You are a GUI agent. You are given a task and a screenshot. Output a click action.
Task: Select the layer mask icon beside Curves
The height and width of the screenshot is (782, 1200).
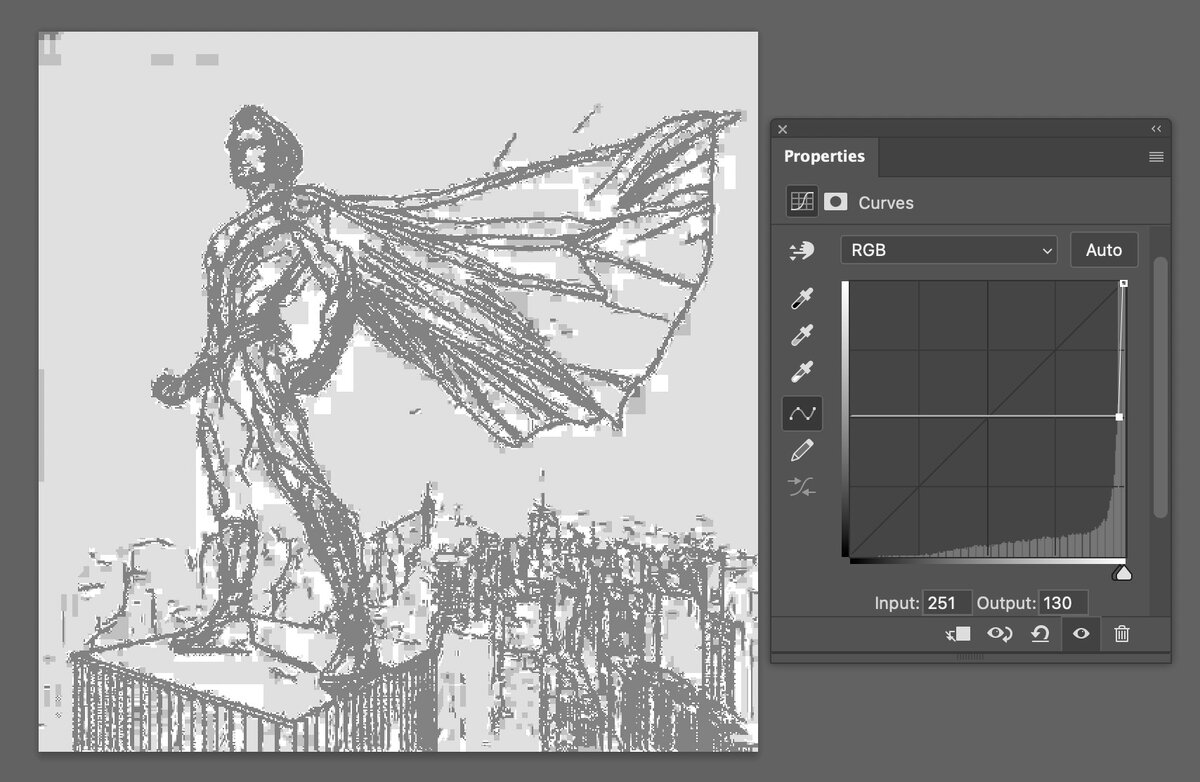pos(836,202)
